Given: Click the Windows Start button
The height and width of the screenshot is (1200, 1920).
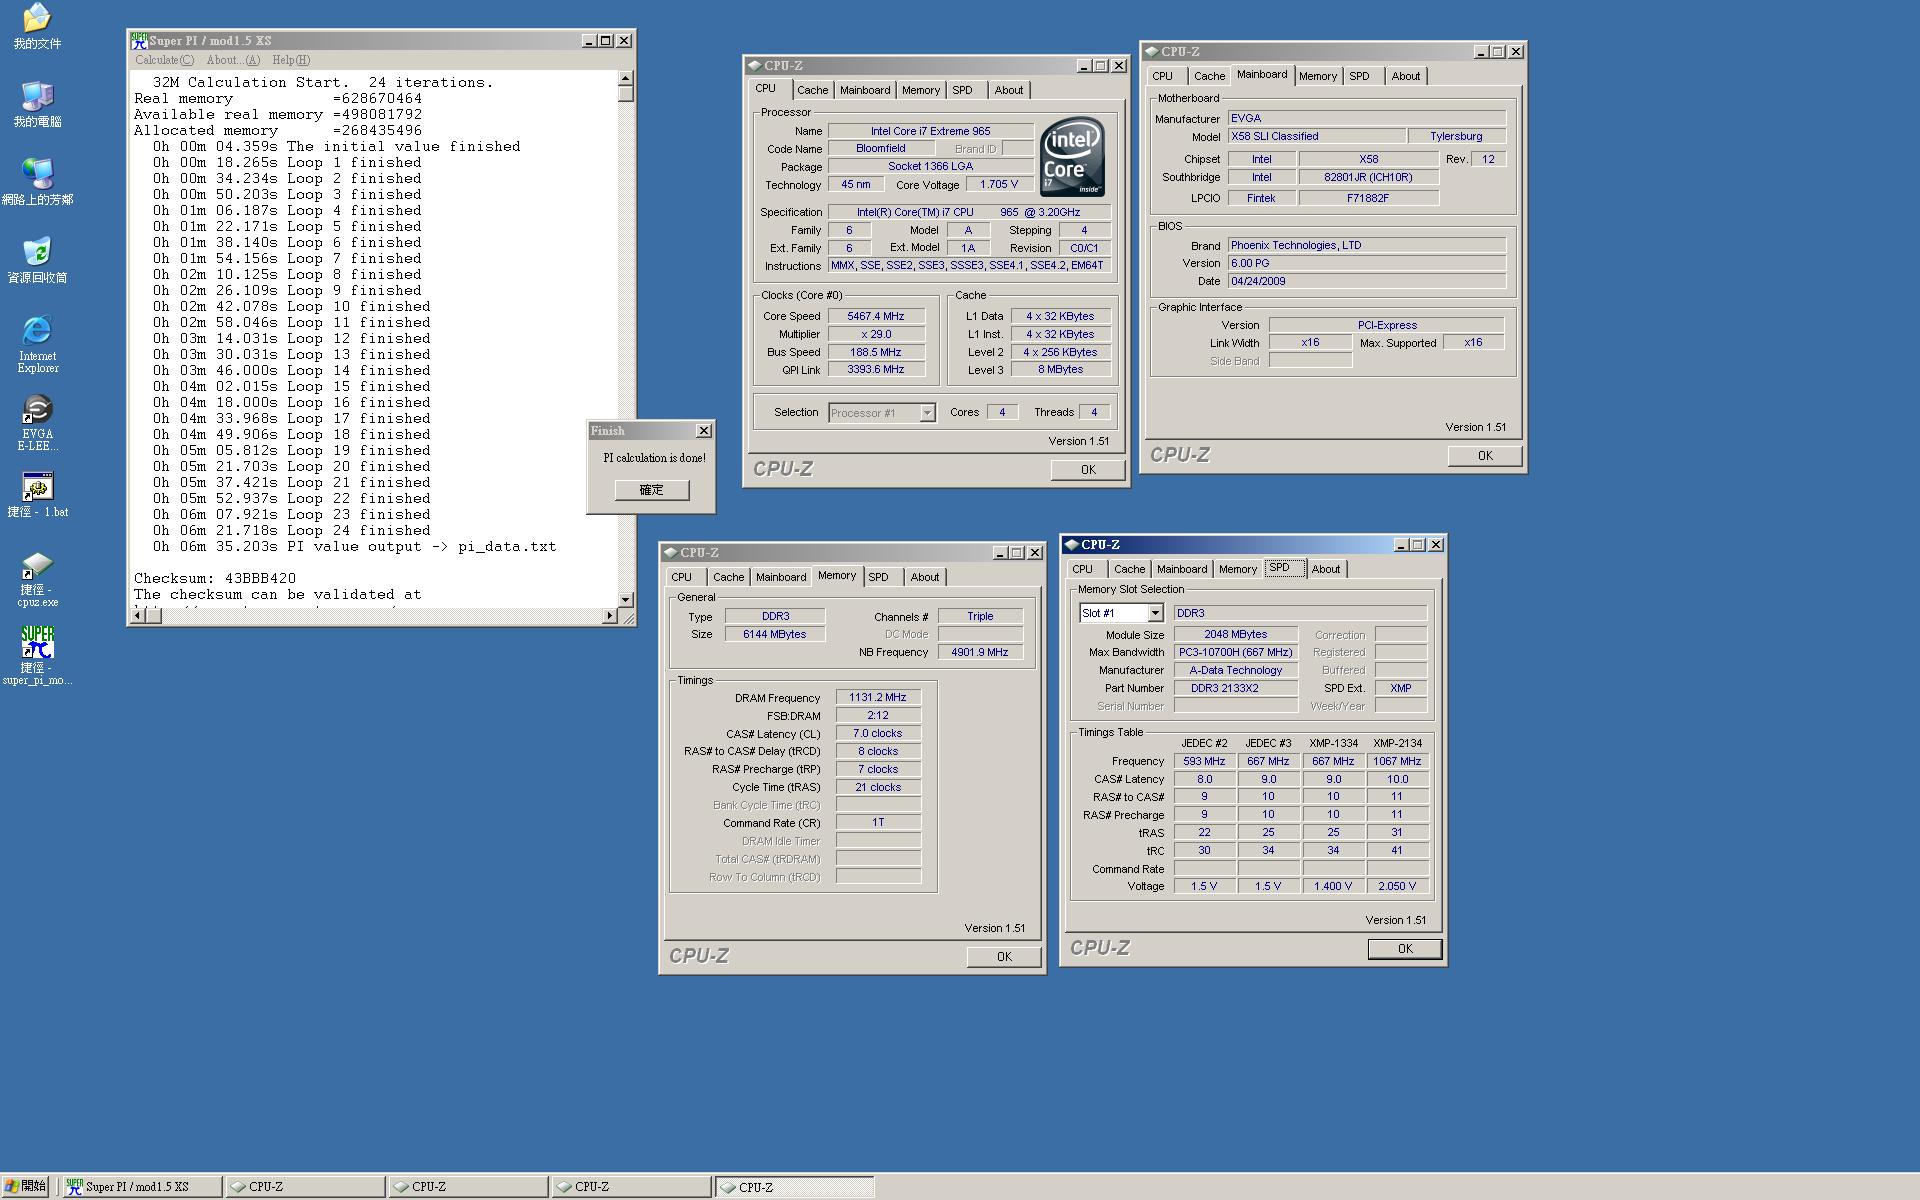Looking at the screenshot, I should coord(25,1186).
